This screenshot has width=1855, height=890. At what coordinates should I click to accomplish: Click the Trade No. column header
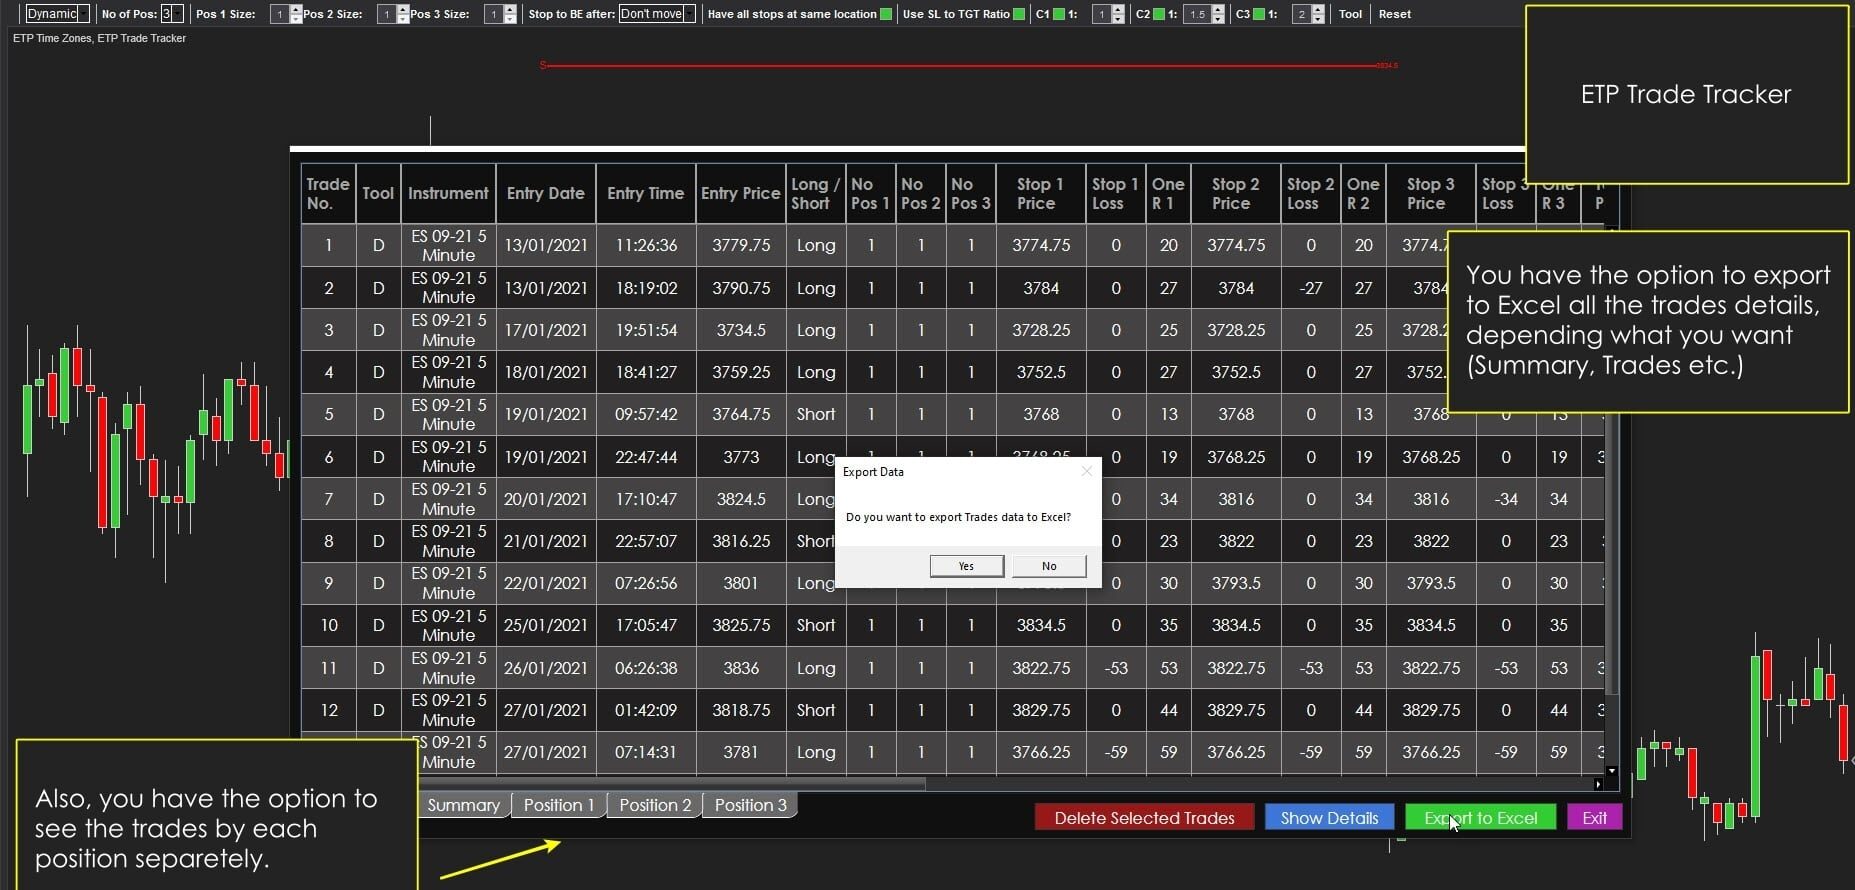[328, 193]
